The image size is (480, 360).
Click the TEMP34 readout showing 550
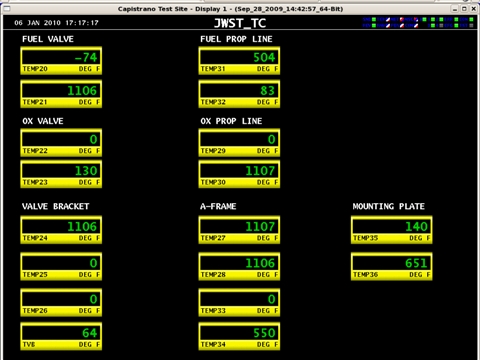[239, 336]
